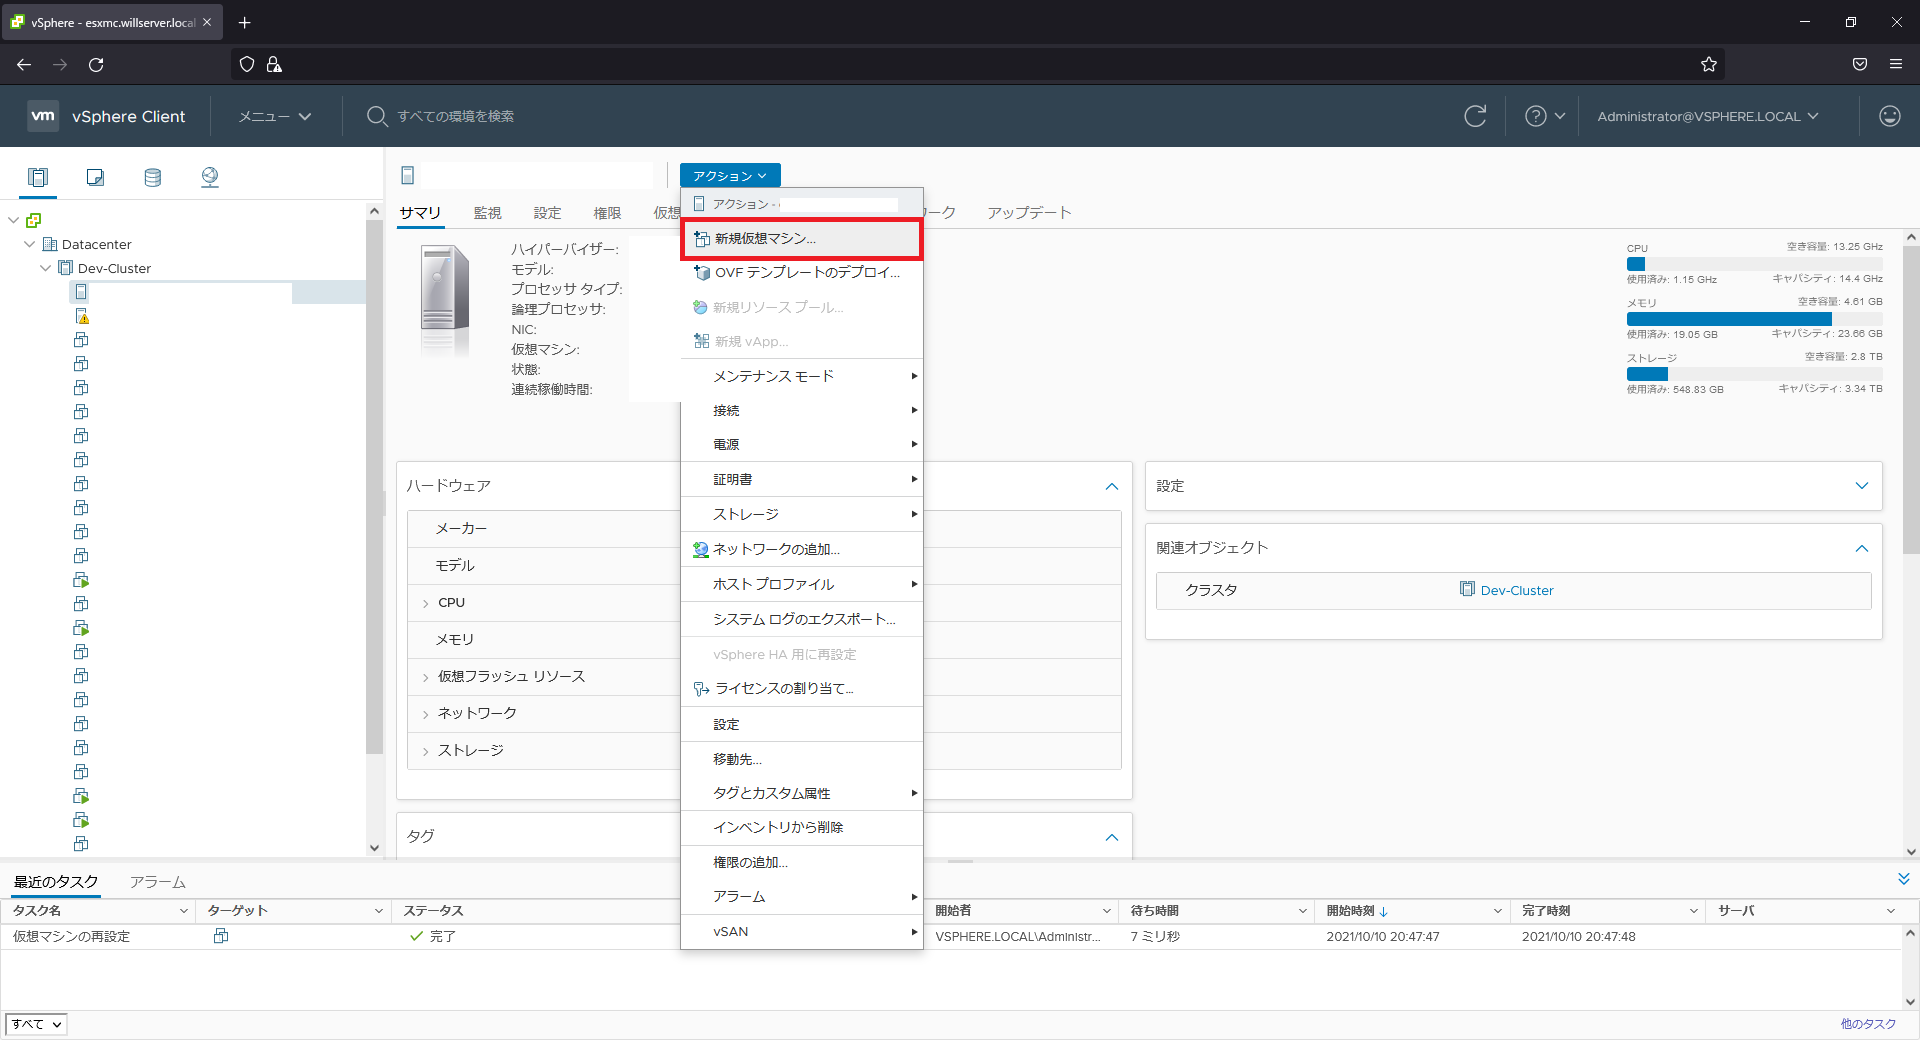Expand the 設定 panel on the right
This screenshot has height=1040, width=1920.
pos(1861,486)
